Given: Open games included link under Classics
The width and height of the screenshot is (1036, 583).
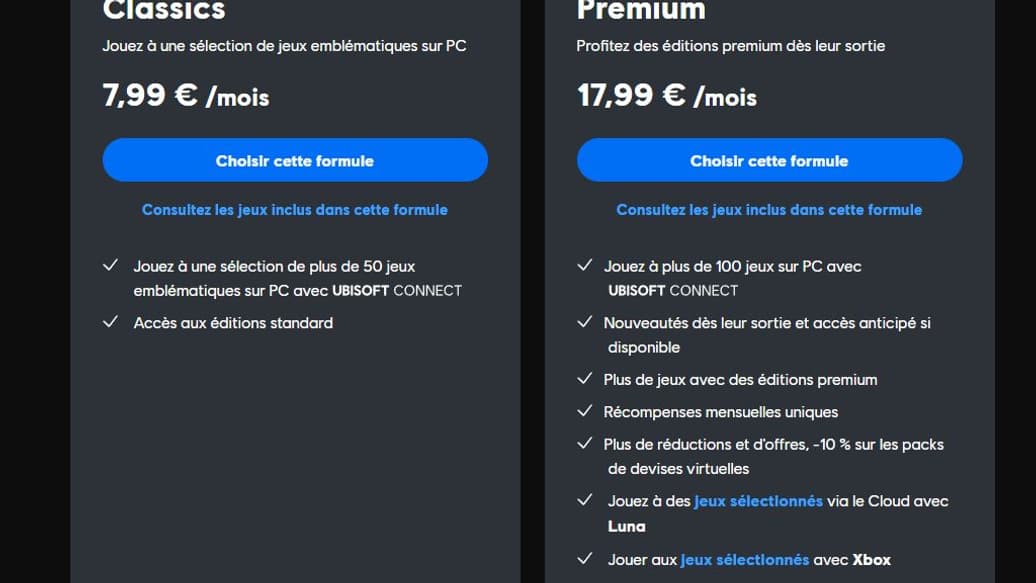Looking at the screenshot, I should coord(295,210).
